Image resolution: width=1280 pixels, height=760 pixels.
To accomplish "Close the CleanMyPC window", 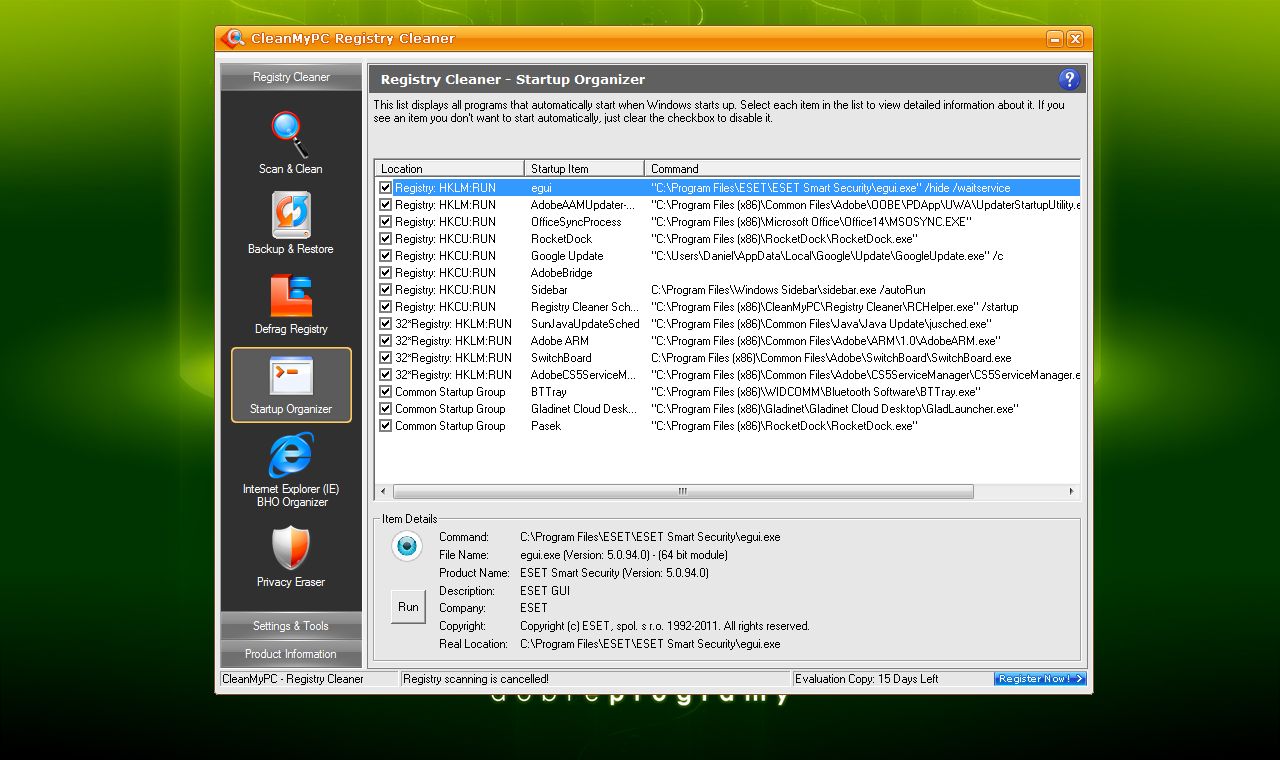I will coord(1075,39).
